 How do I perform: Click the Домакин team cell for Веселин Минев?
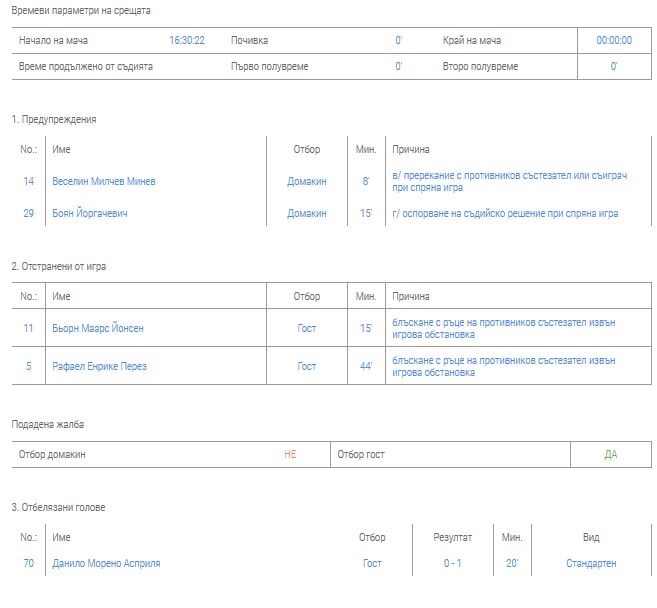tap(307, 182)
